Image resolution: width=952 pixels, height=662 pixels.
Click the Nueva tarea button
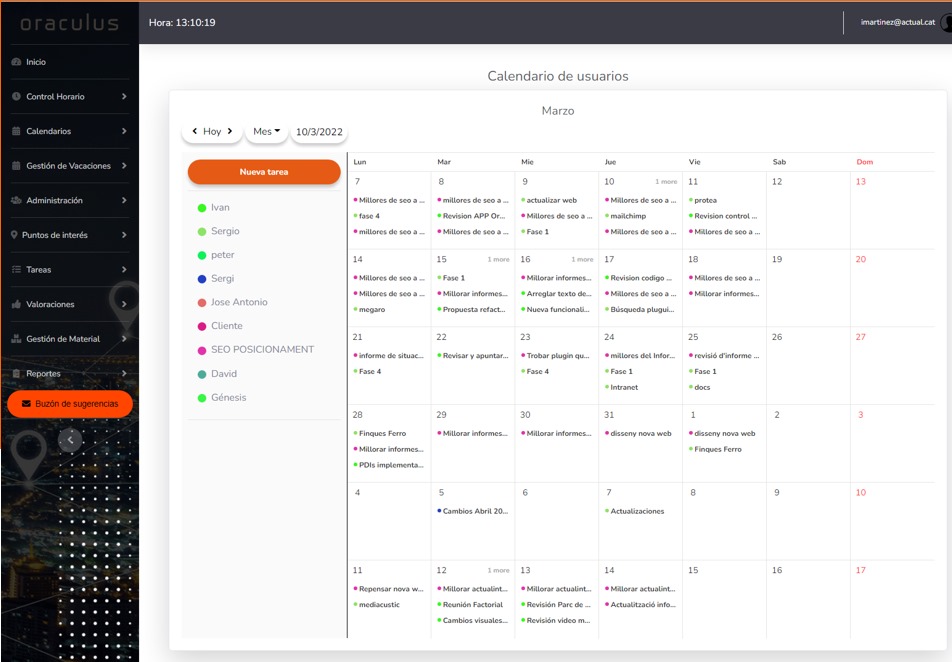click(x=264, y=172)
